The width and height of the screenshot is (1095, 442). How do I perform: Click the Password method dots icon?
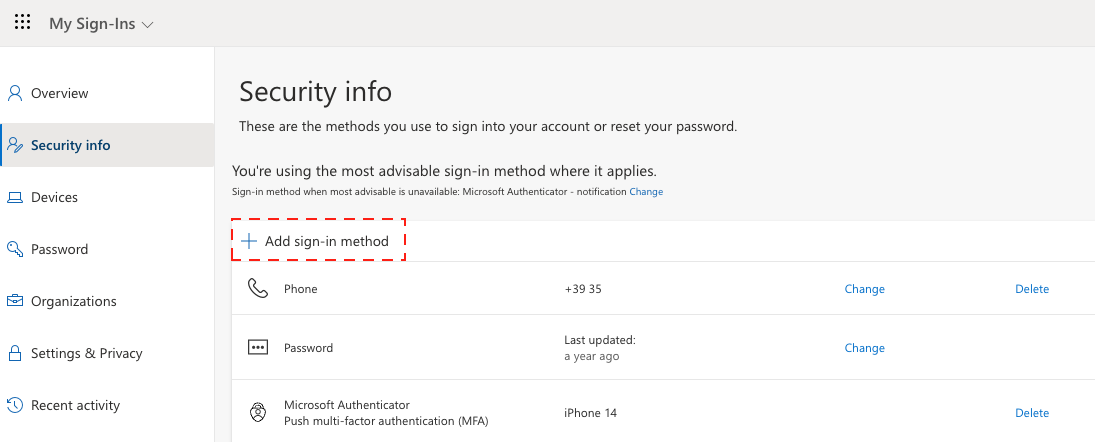(258, 348)
